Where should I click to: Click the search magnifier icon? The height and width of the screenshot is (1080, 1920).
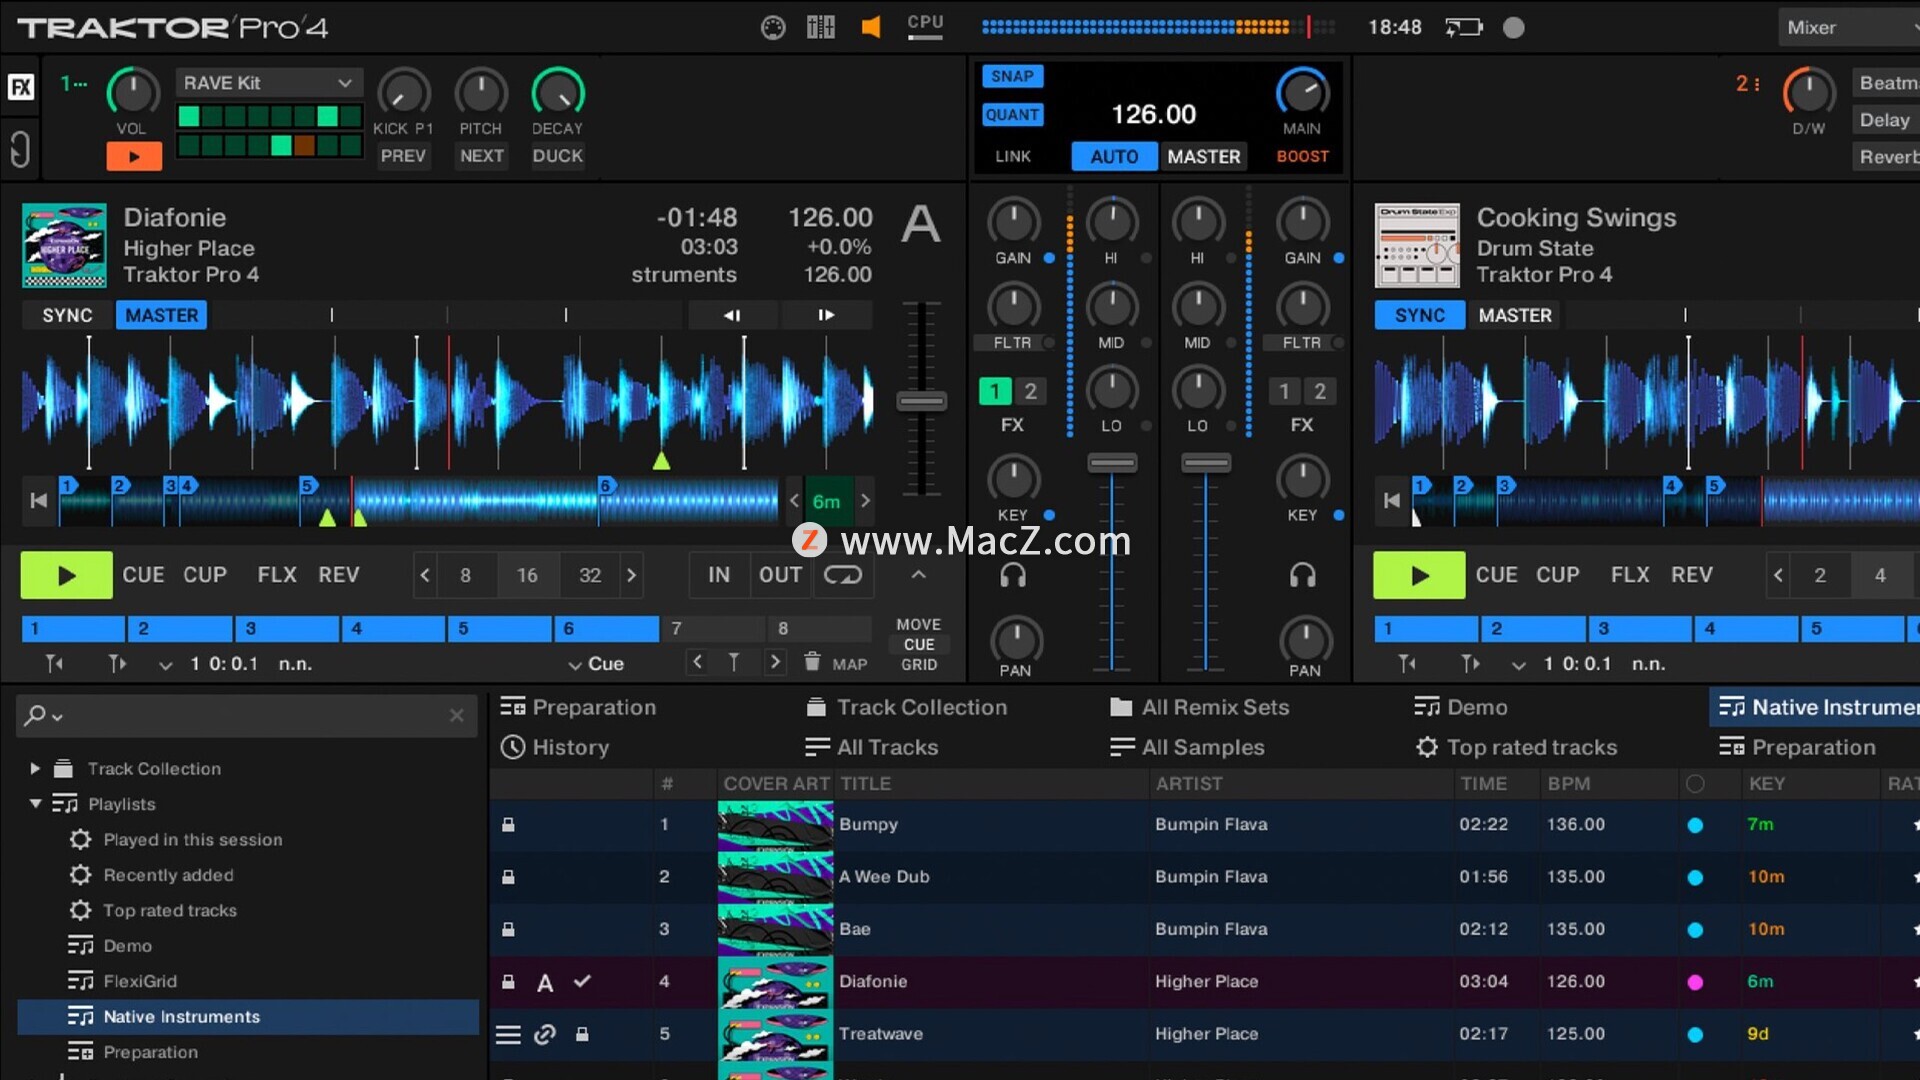[x=36, y=715]
